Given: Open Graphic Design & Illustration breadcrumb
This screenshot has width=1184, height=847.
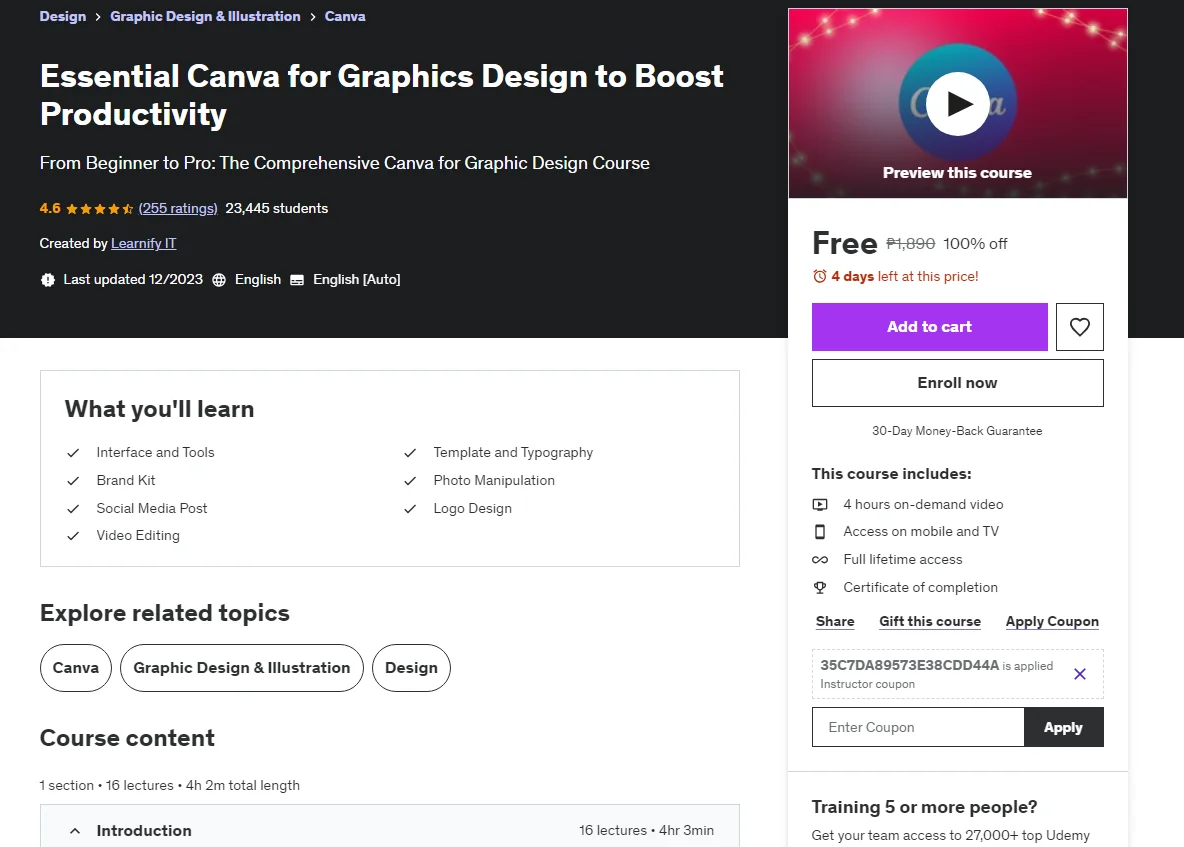Looking at the screenshot, I should click(x=205, y=16).
